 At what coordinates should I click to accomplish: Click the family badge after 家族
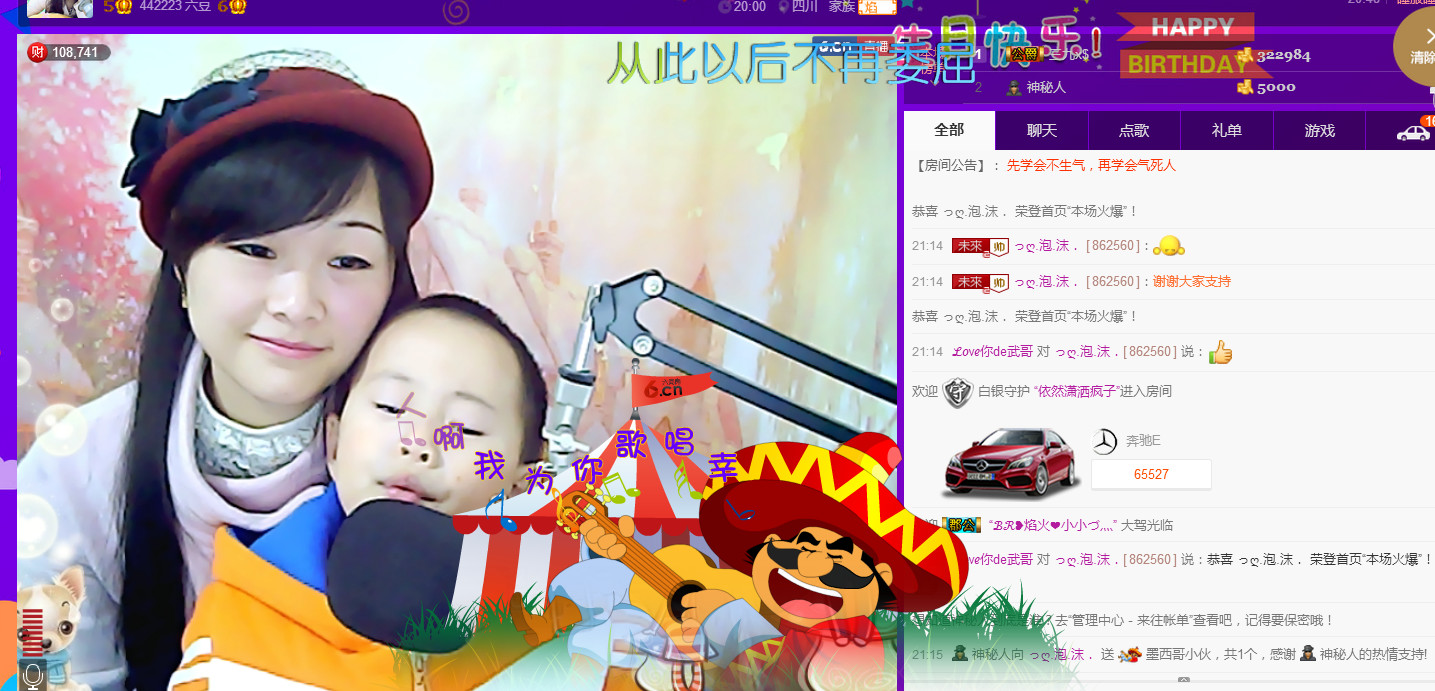(877, 7)
